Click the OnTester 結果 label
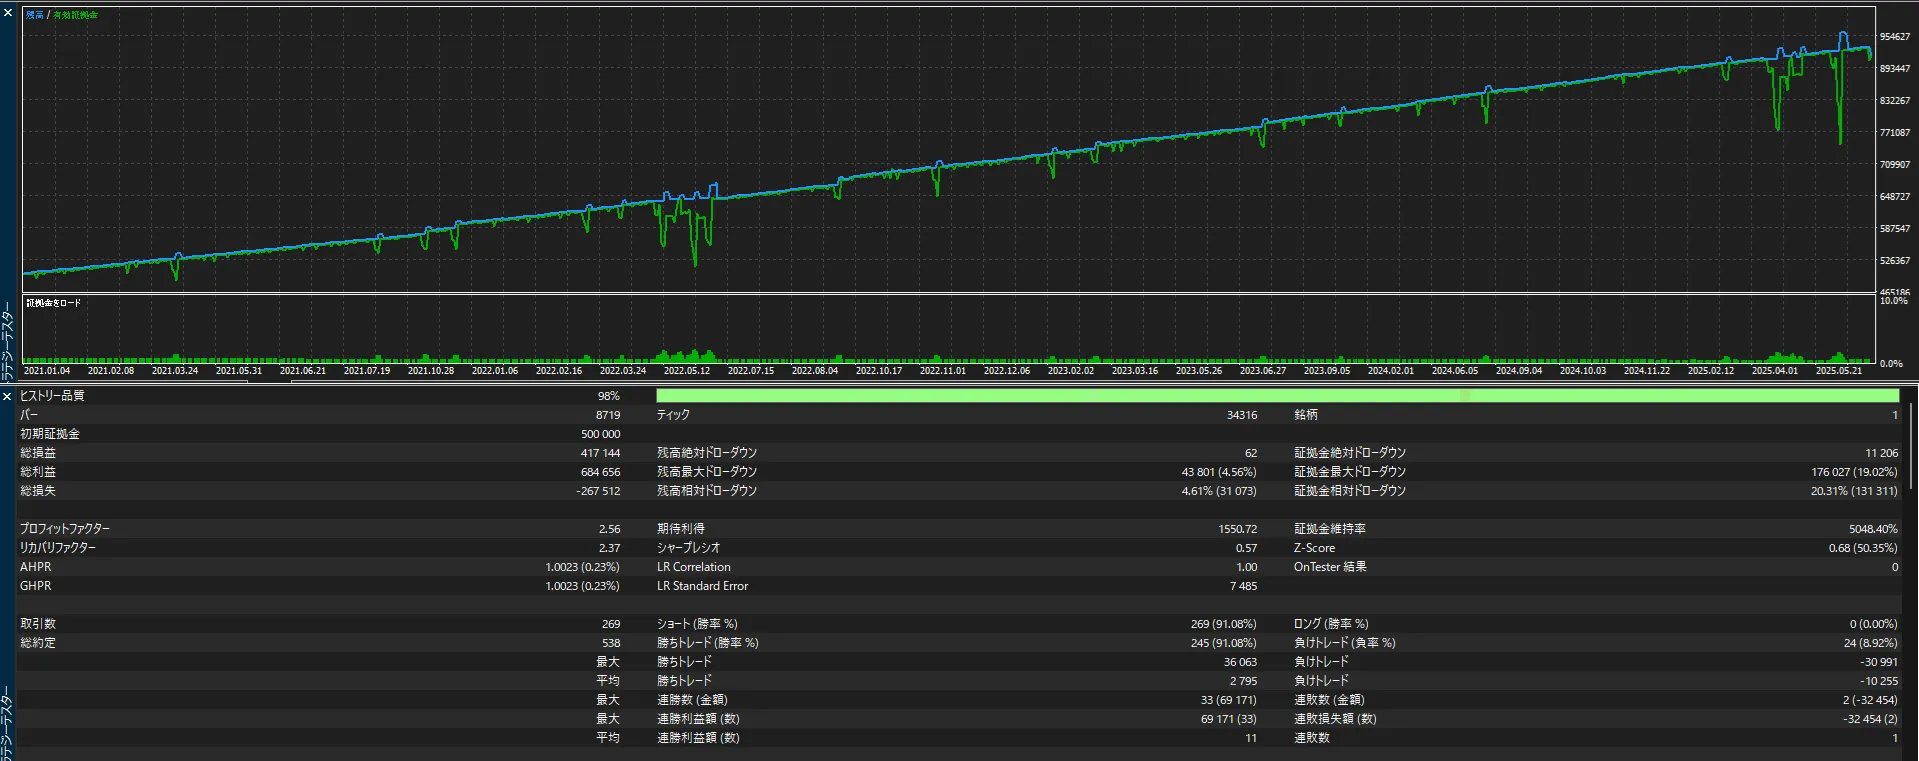 [x=1330, y=567]
